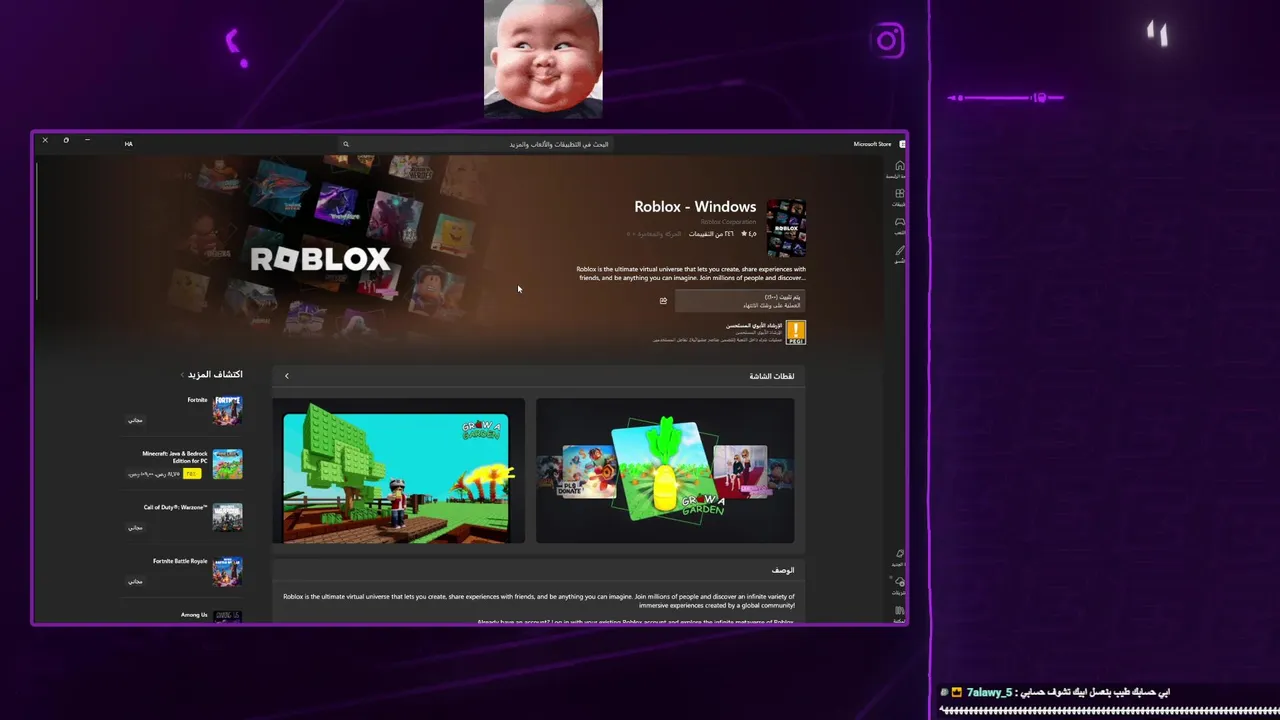Open user profile initials HA
This screenshot has height=720, width=1280.
click(128, 144)
